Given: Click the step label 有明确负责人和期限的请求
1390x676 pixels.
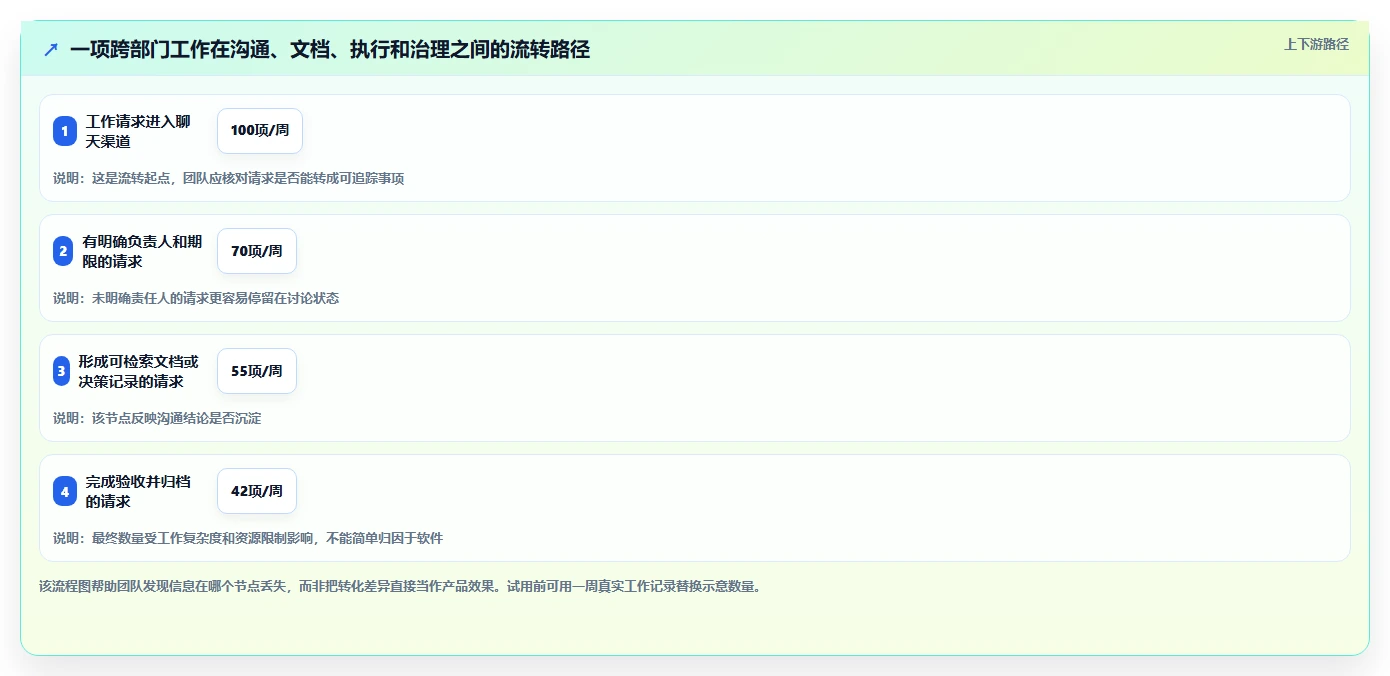Looking at the screenshot, I should coord(142,251).
